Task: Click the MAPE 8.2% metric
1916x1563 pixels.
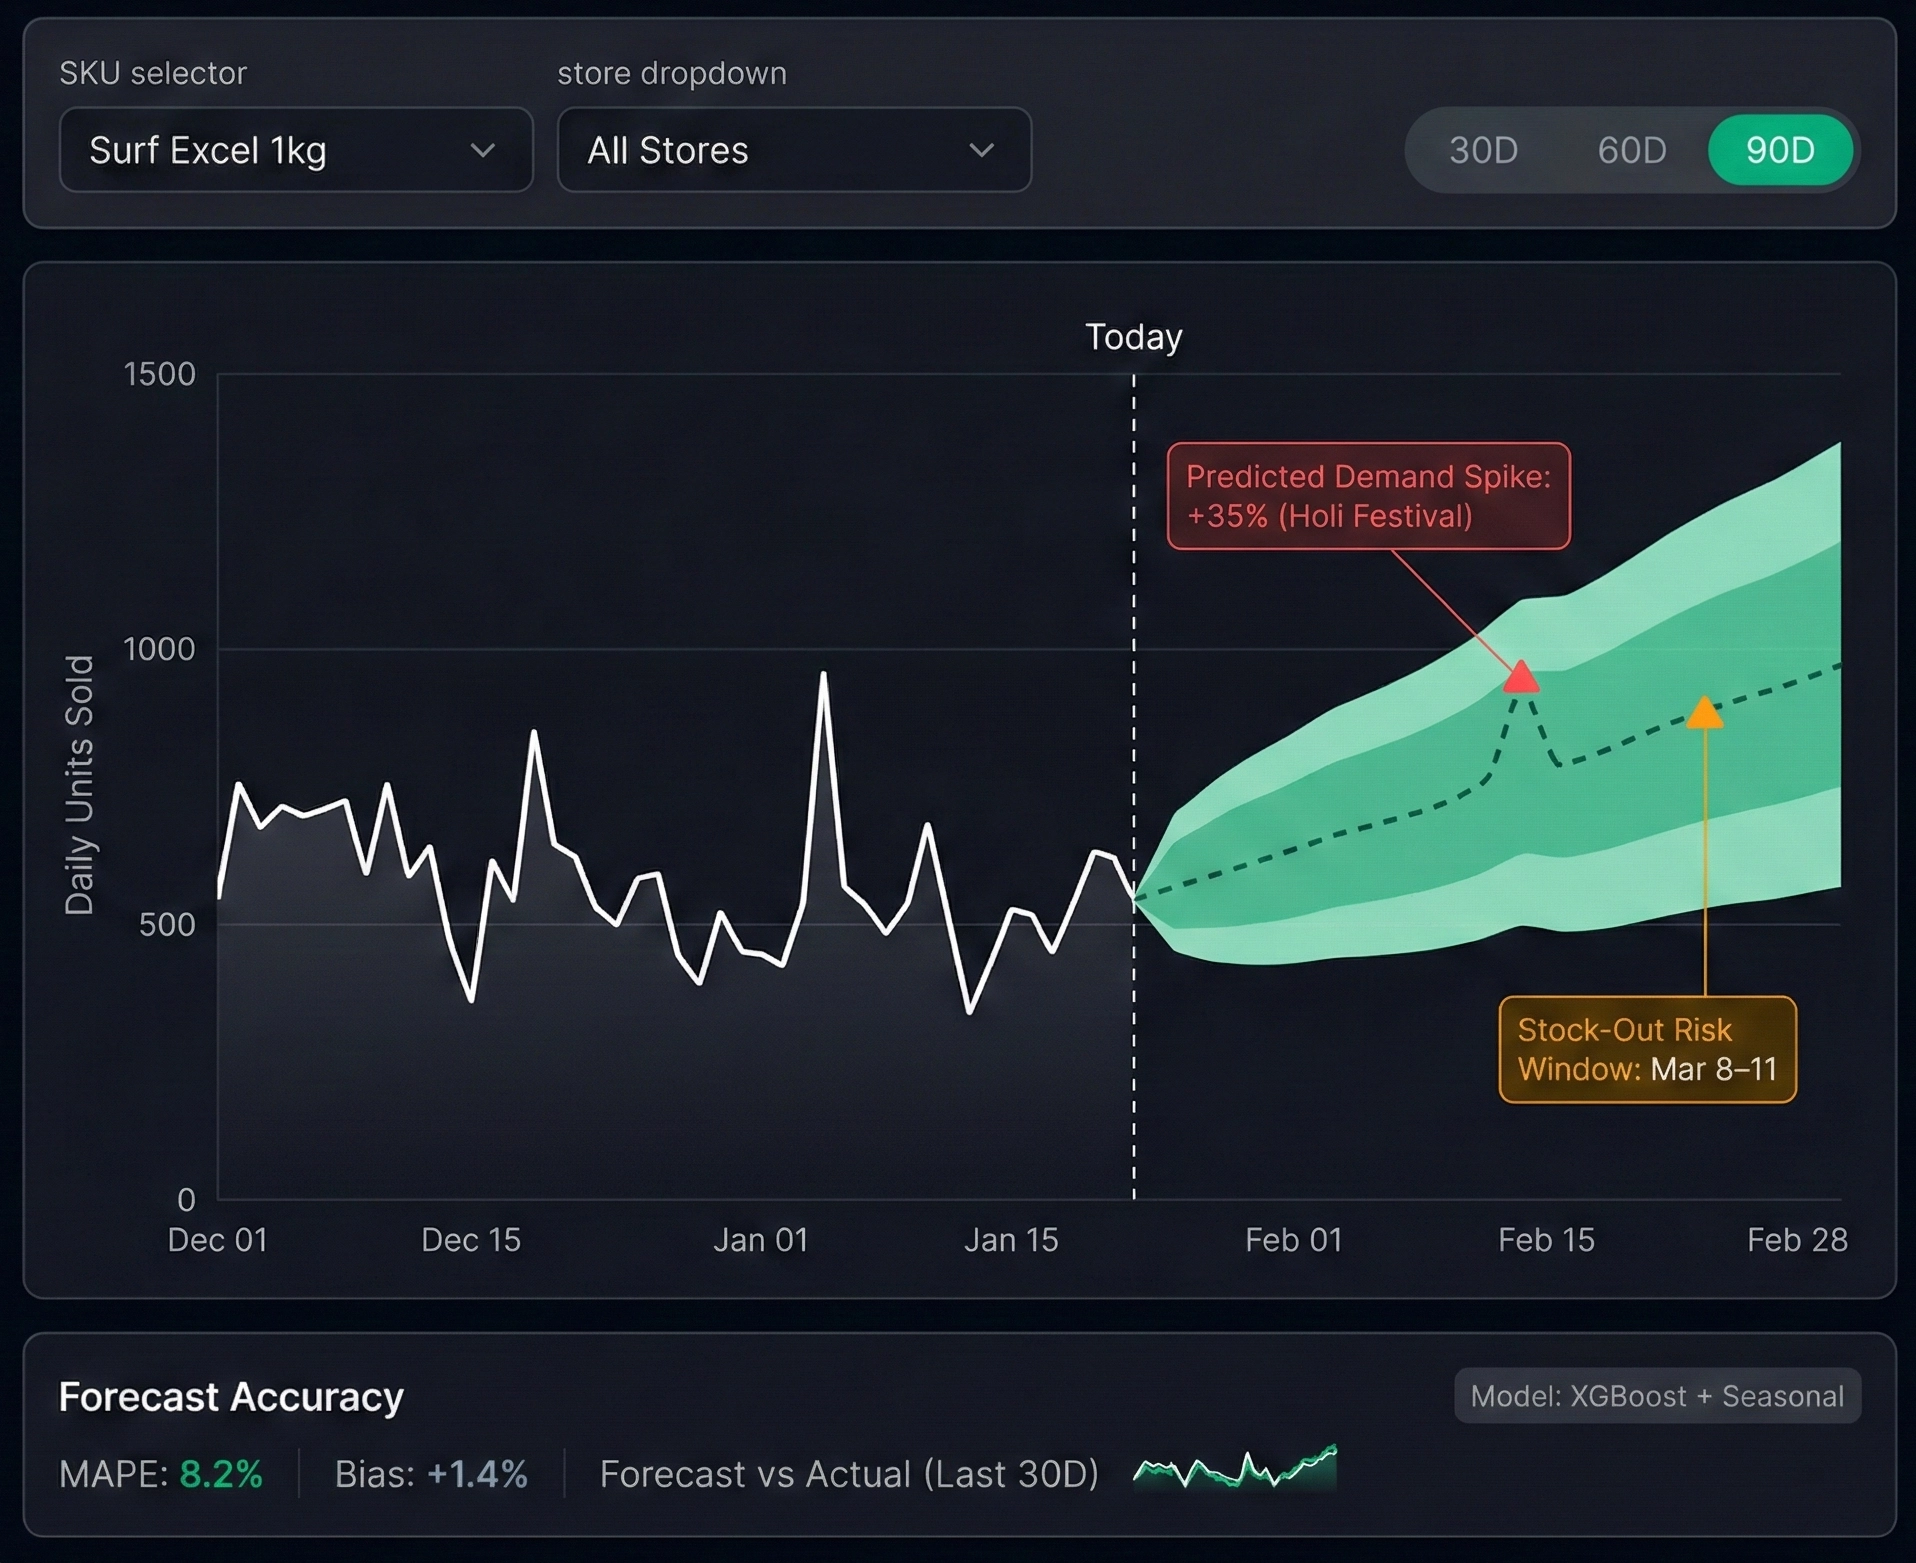Action: tap(161, 1473)
